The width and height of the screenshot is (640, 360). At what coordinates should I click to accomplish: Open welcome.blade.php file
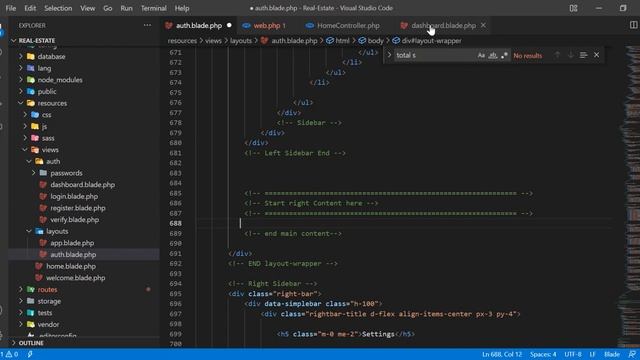click(76, 278)
